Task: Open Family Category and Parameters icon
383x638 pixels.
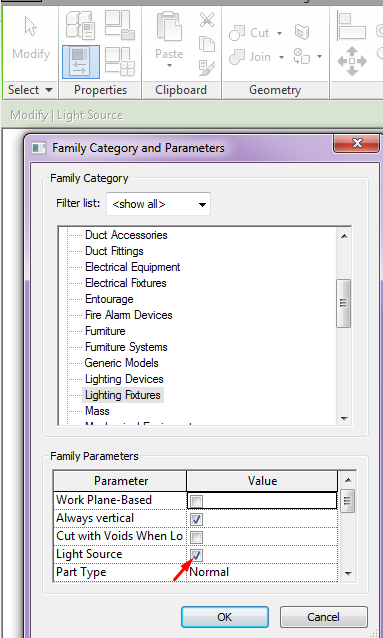Action: point(120,25)
